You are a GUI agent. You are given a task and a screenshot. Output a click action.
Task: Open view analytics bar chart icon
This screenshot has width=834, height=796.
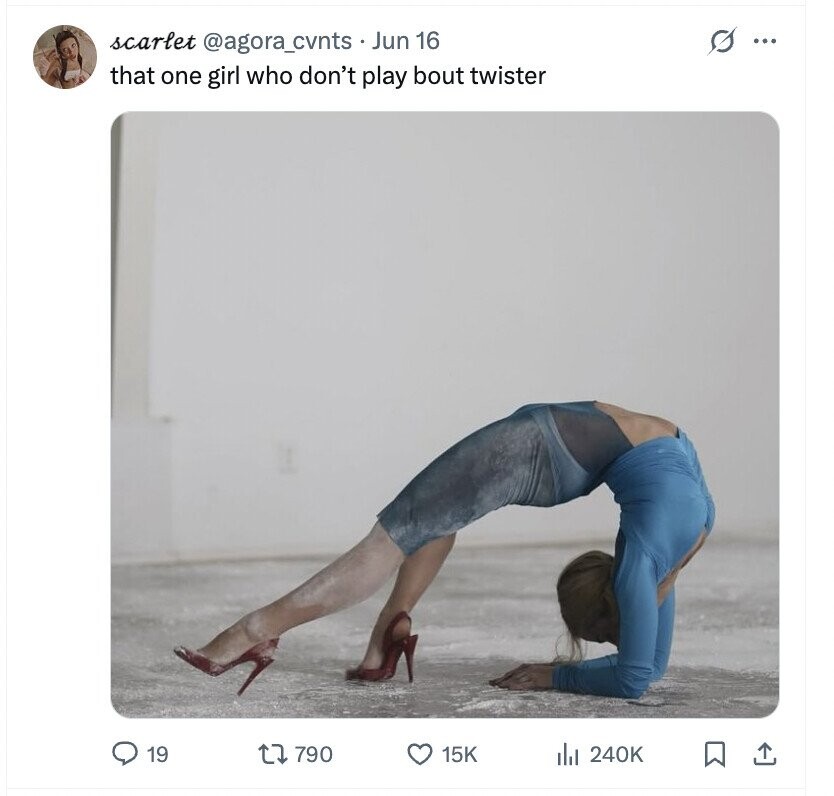tap(568, 754)
